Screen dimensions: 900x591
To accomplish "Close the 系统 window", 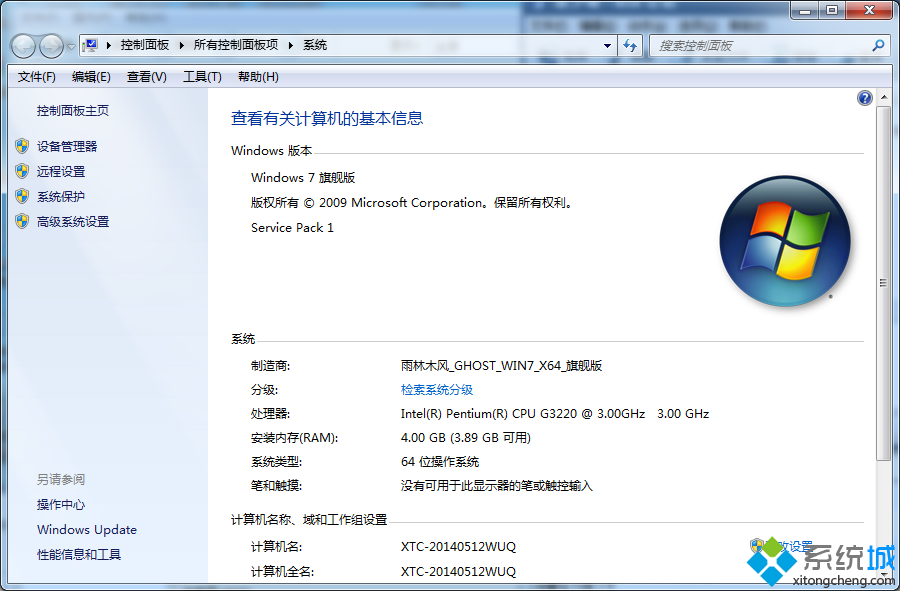I will 869,10.
